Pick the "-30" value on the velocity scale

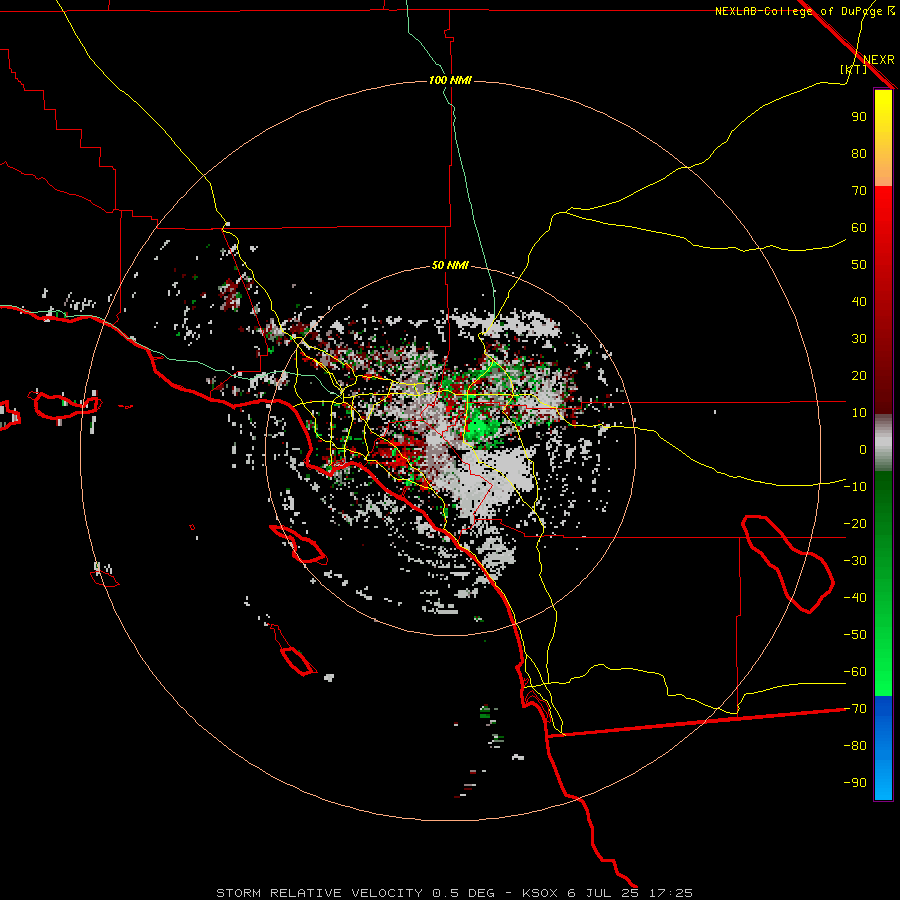pos(855,561)
